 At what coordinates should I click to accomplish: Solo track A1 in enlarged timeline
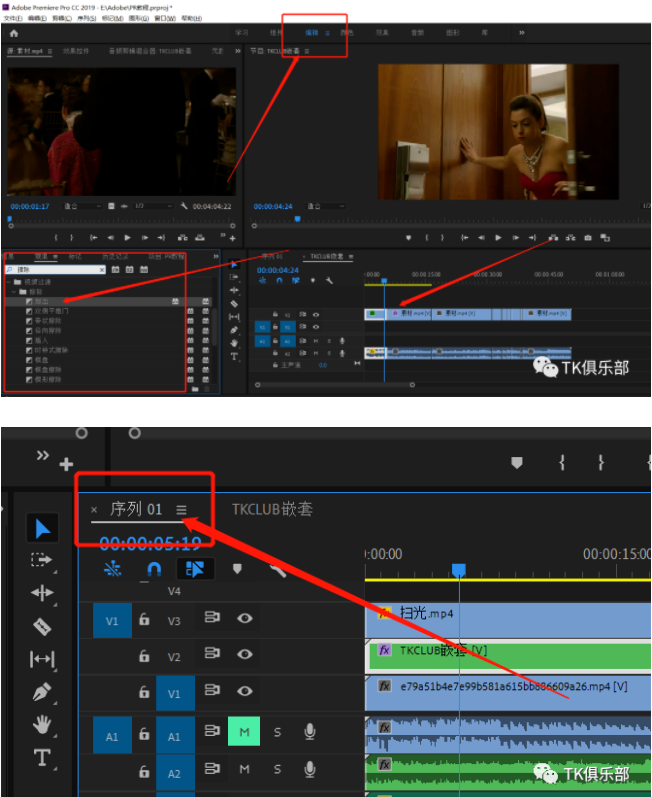[x=277, y=732]
